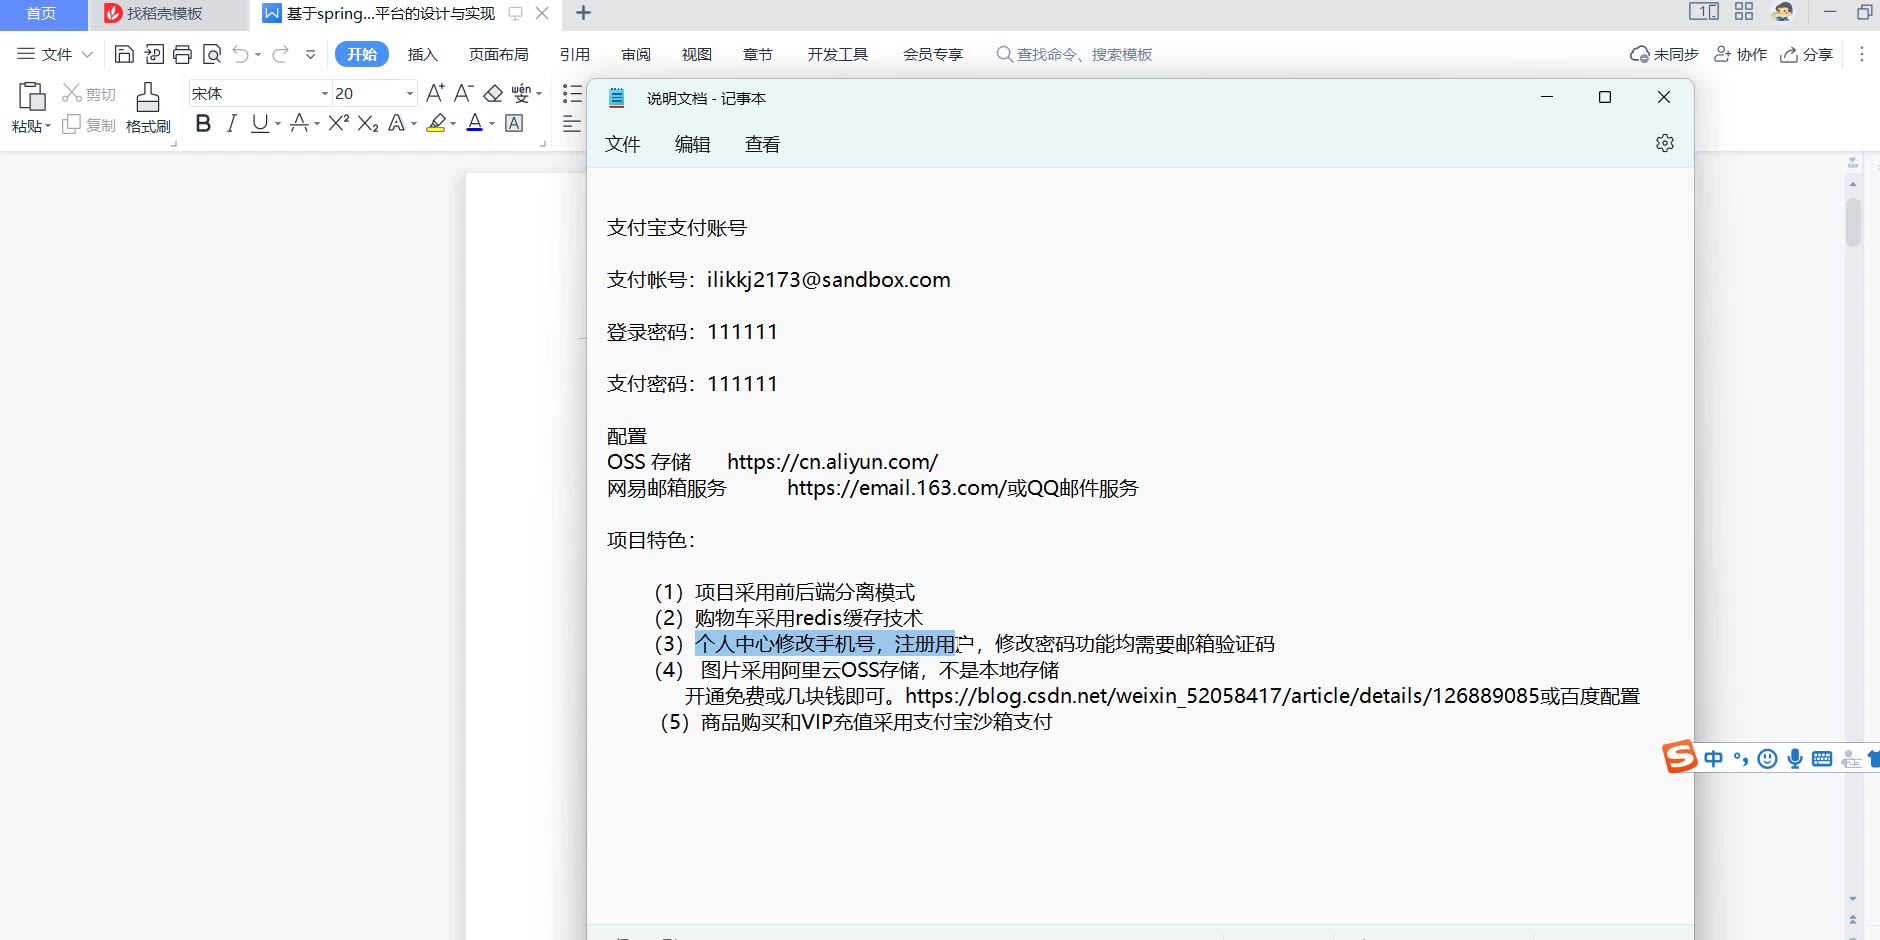This screenshot has height=940, width=1880.
Task: Click the multi-device view icon in the WPS title bar
Action: (x=1704, y=12)
